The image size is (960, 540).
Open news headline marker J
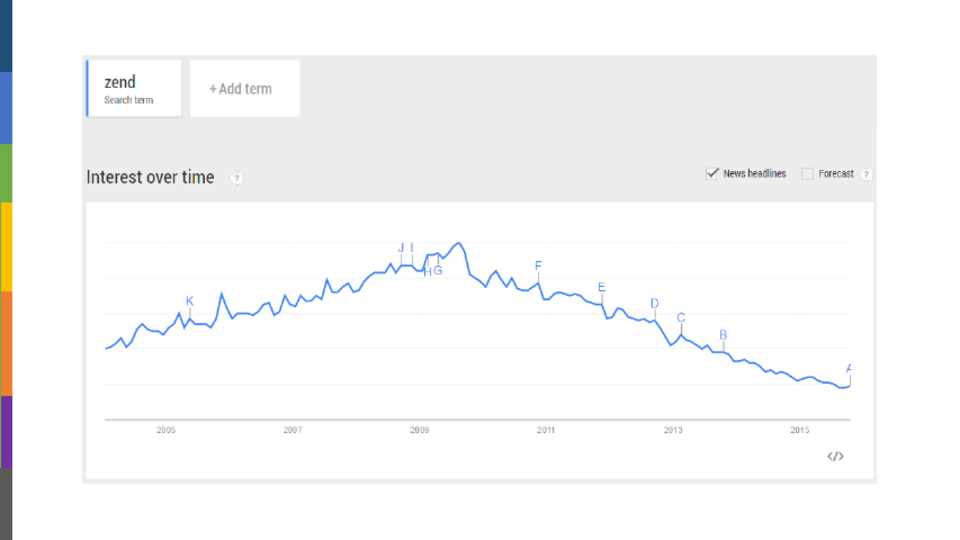[x=401, y=248]
